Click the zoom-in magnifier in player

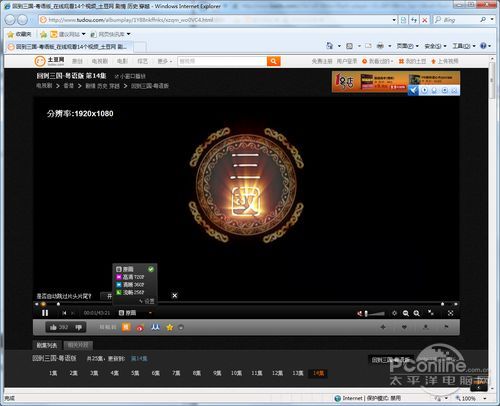click(x=417, y=313)
